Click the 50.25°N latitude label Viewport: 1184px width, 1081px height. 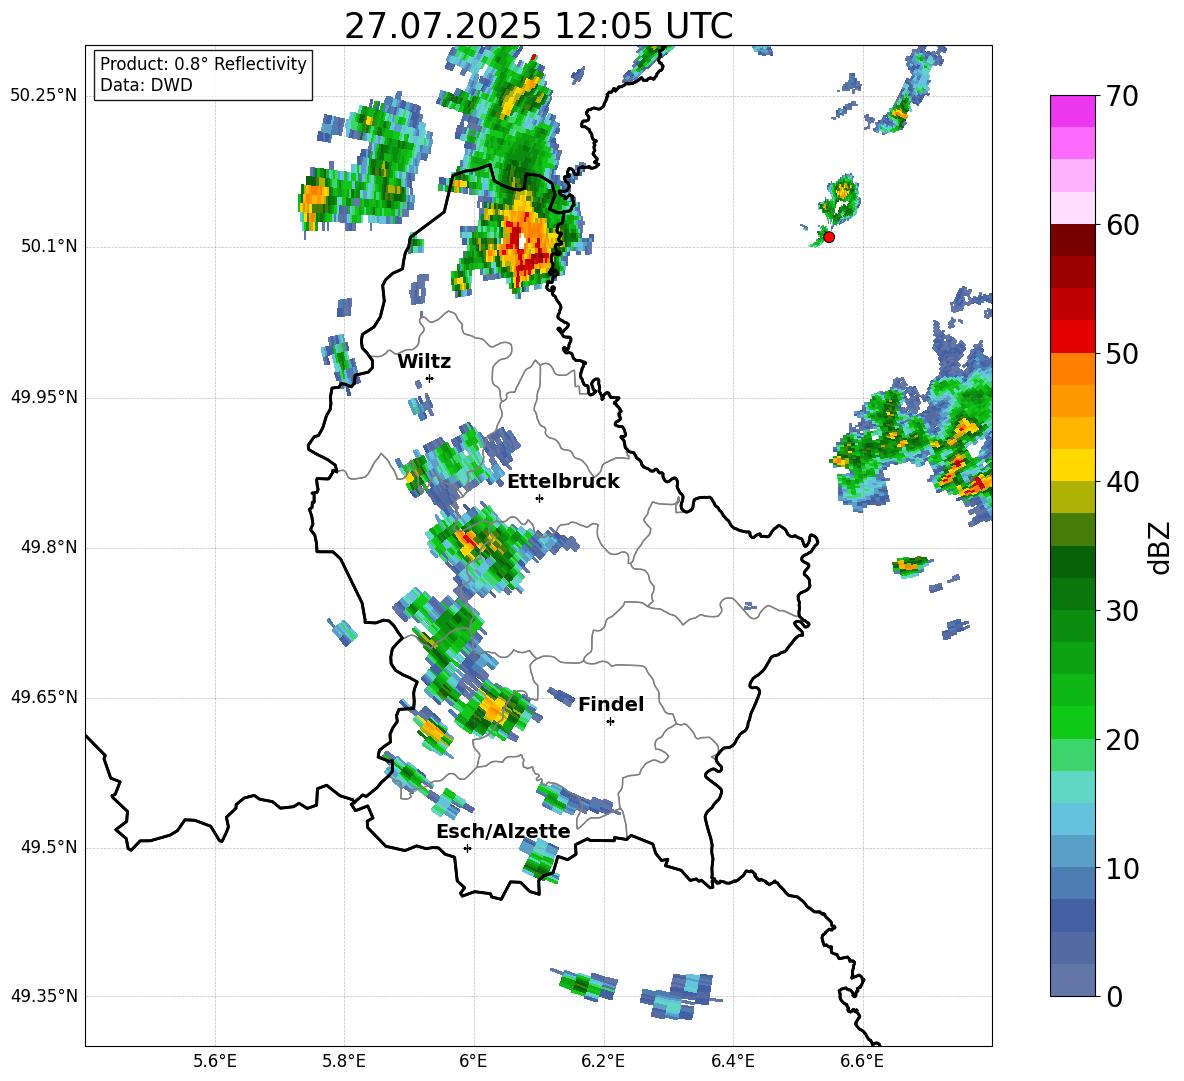point(44,96)
